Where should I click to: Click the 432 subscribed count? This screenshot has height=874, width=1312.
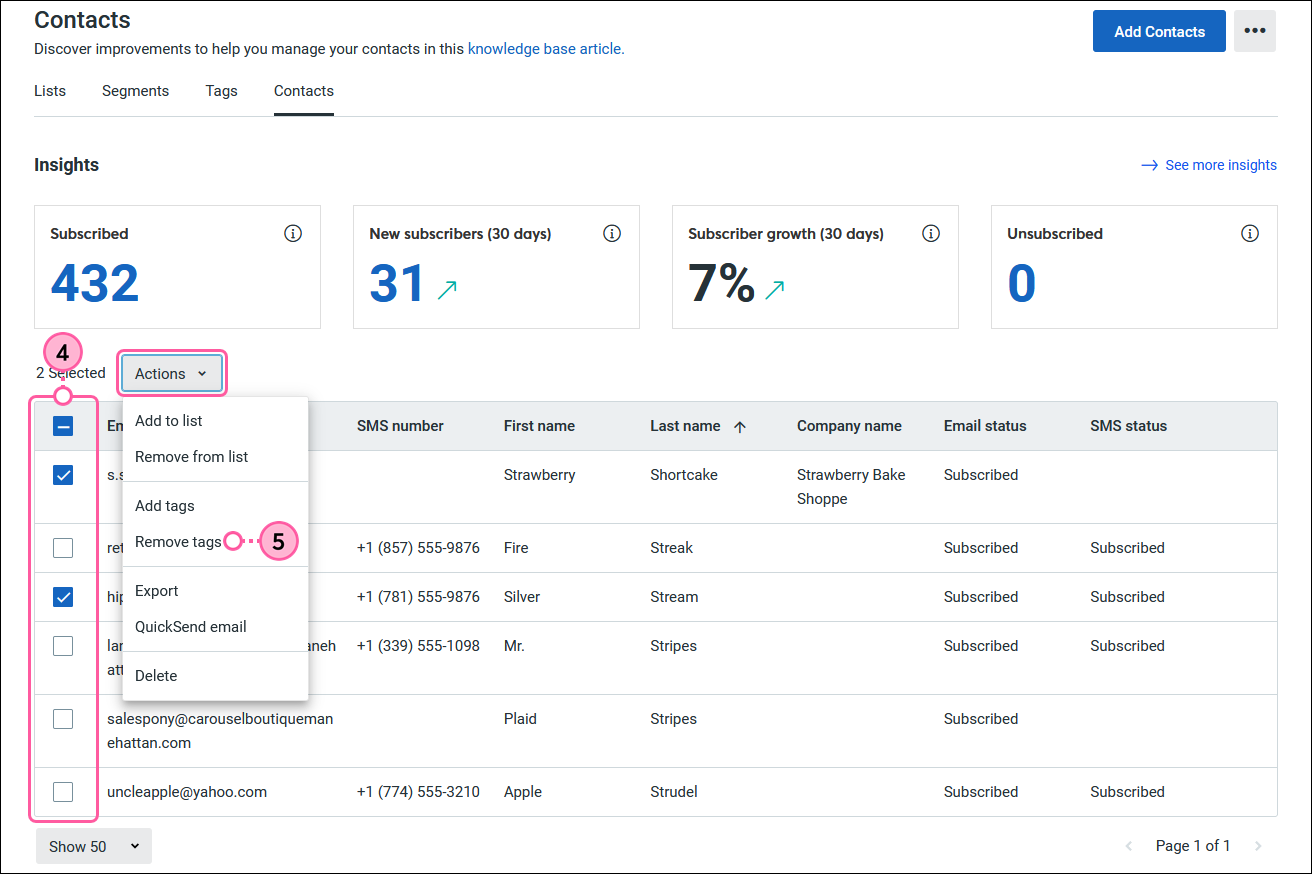point(95,283)
